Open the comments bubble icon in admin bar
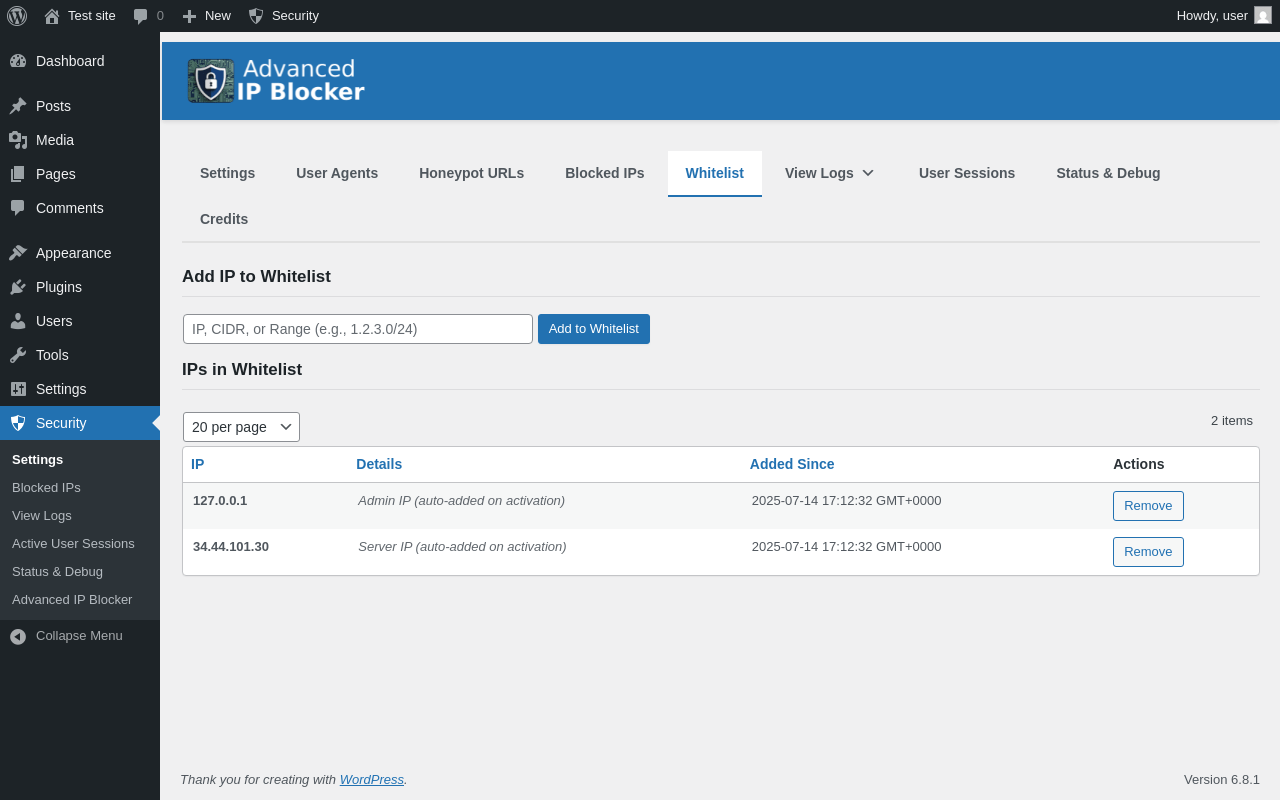Viewport: 1280px width, 800px height. 141,16
